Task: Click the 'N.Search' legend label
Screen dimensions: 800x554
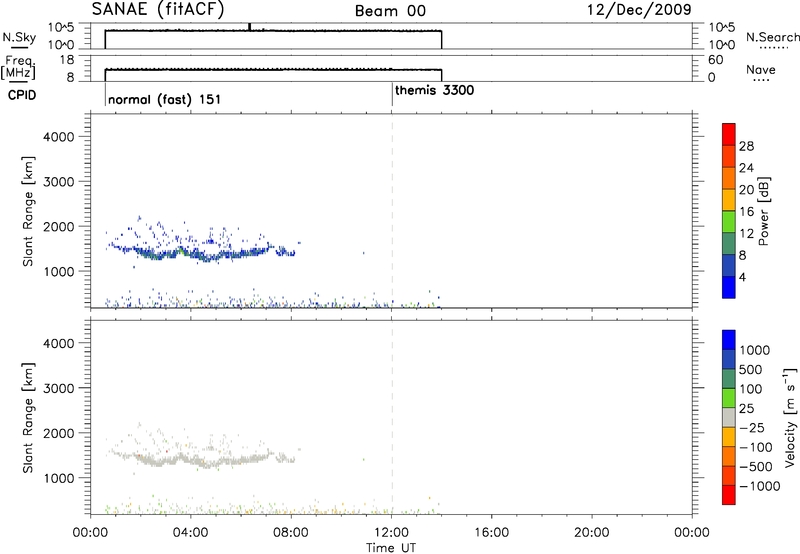Action: point(772,37)
